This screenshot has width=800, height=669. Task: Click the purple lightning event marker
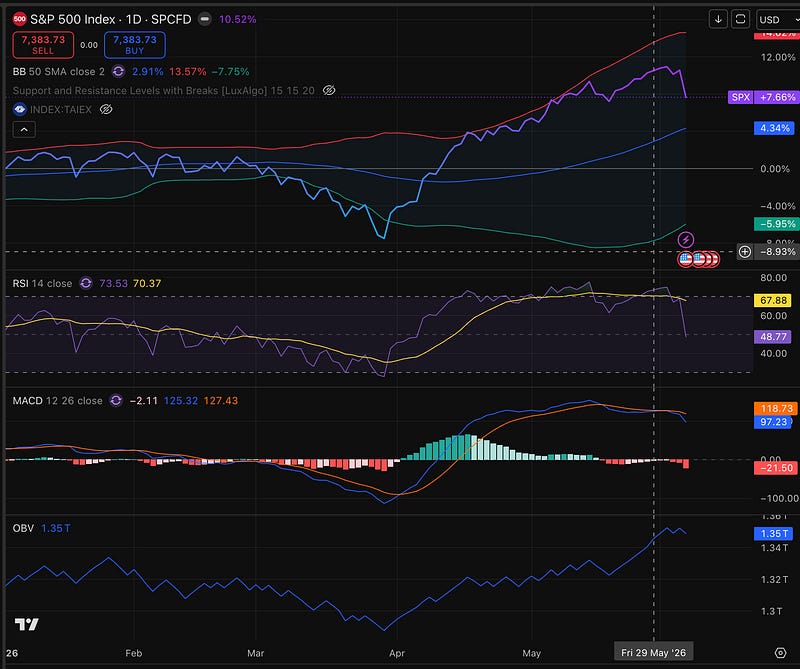686,239
